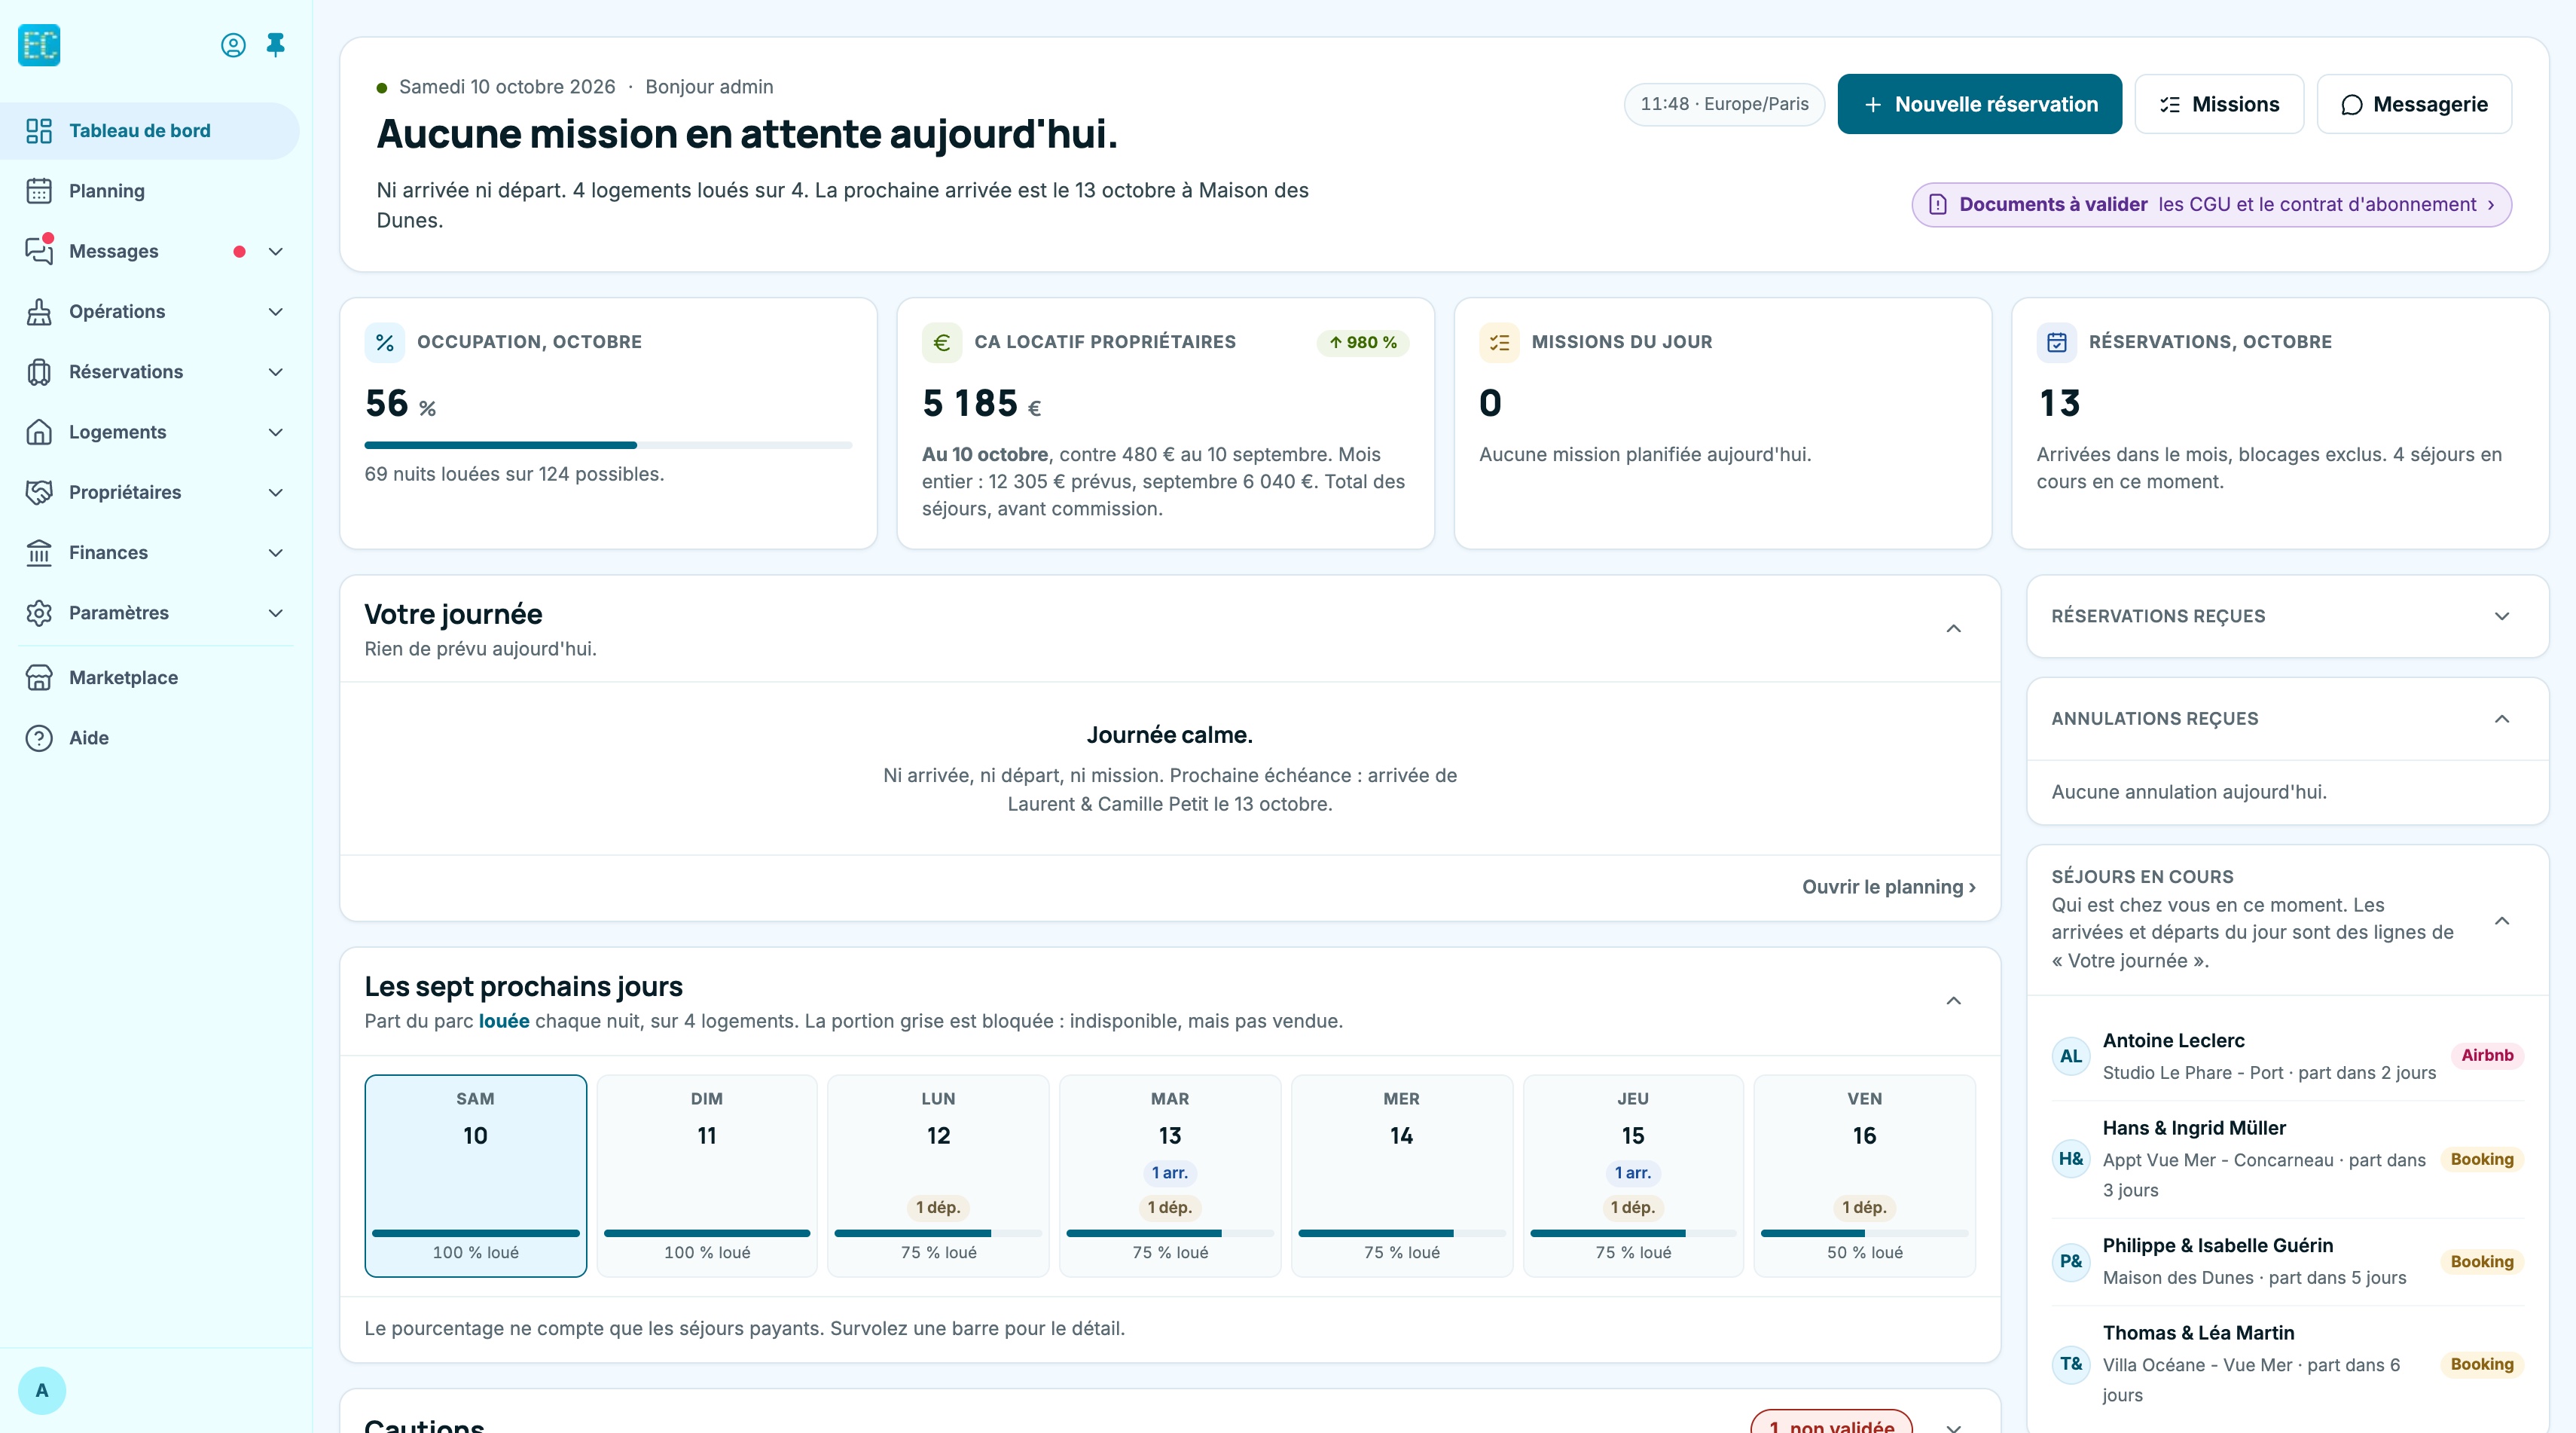
Task: Click the EC app logo
Action: [39, 45]
